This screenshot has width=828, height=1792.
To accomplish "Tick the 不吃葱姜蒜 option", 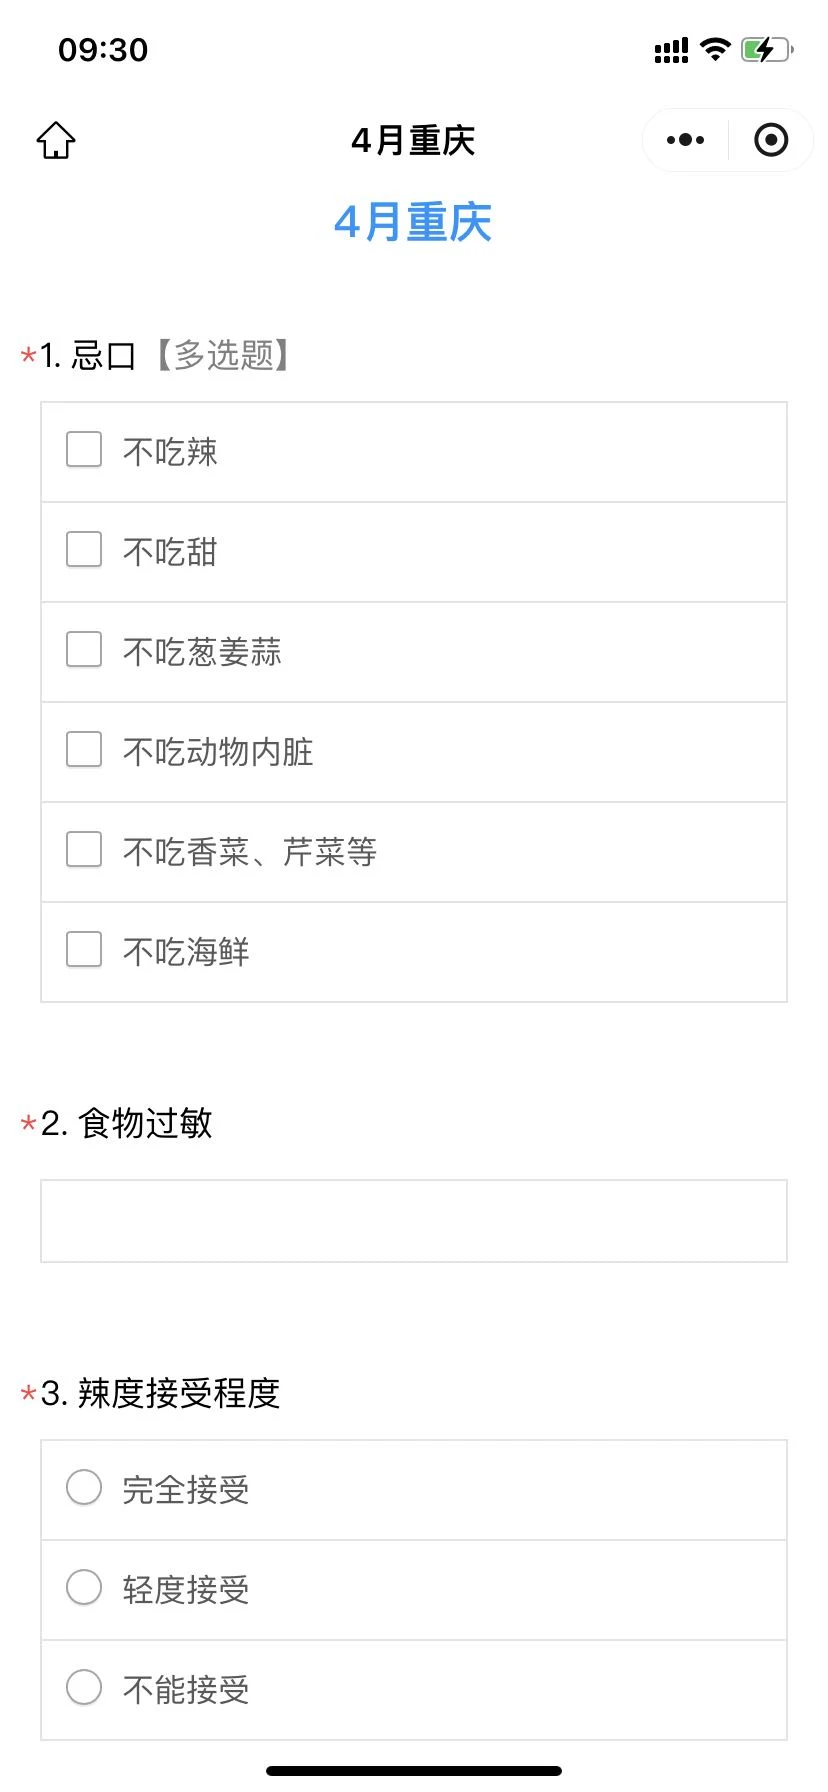I will click(x=84, y=650).
